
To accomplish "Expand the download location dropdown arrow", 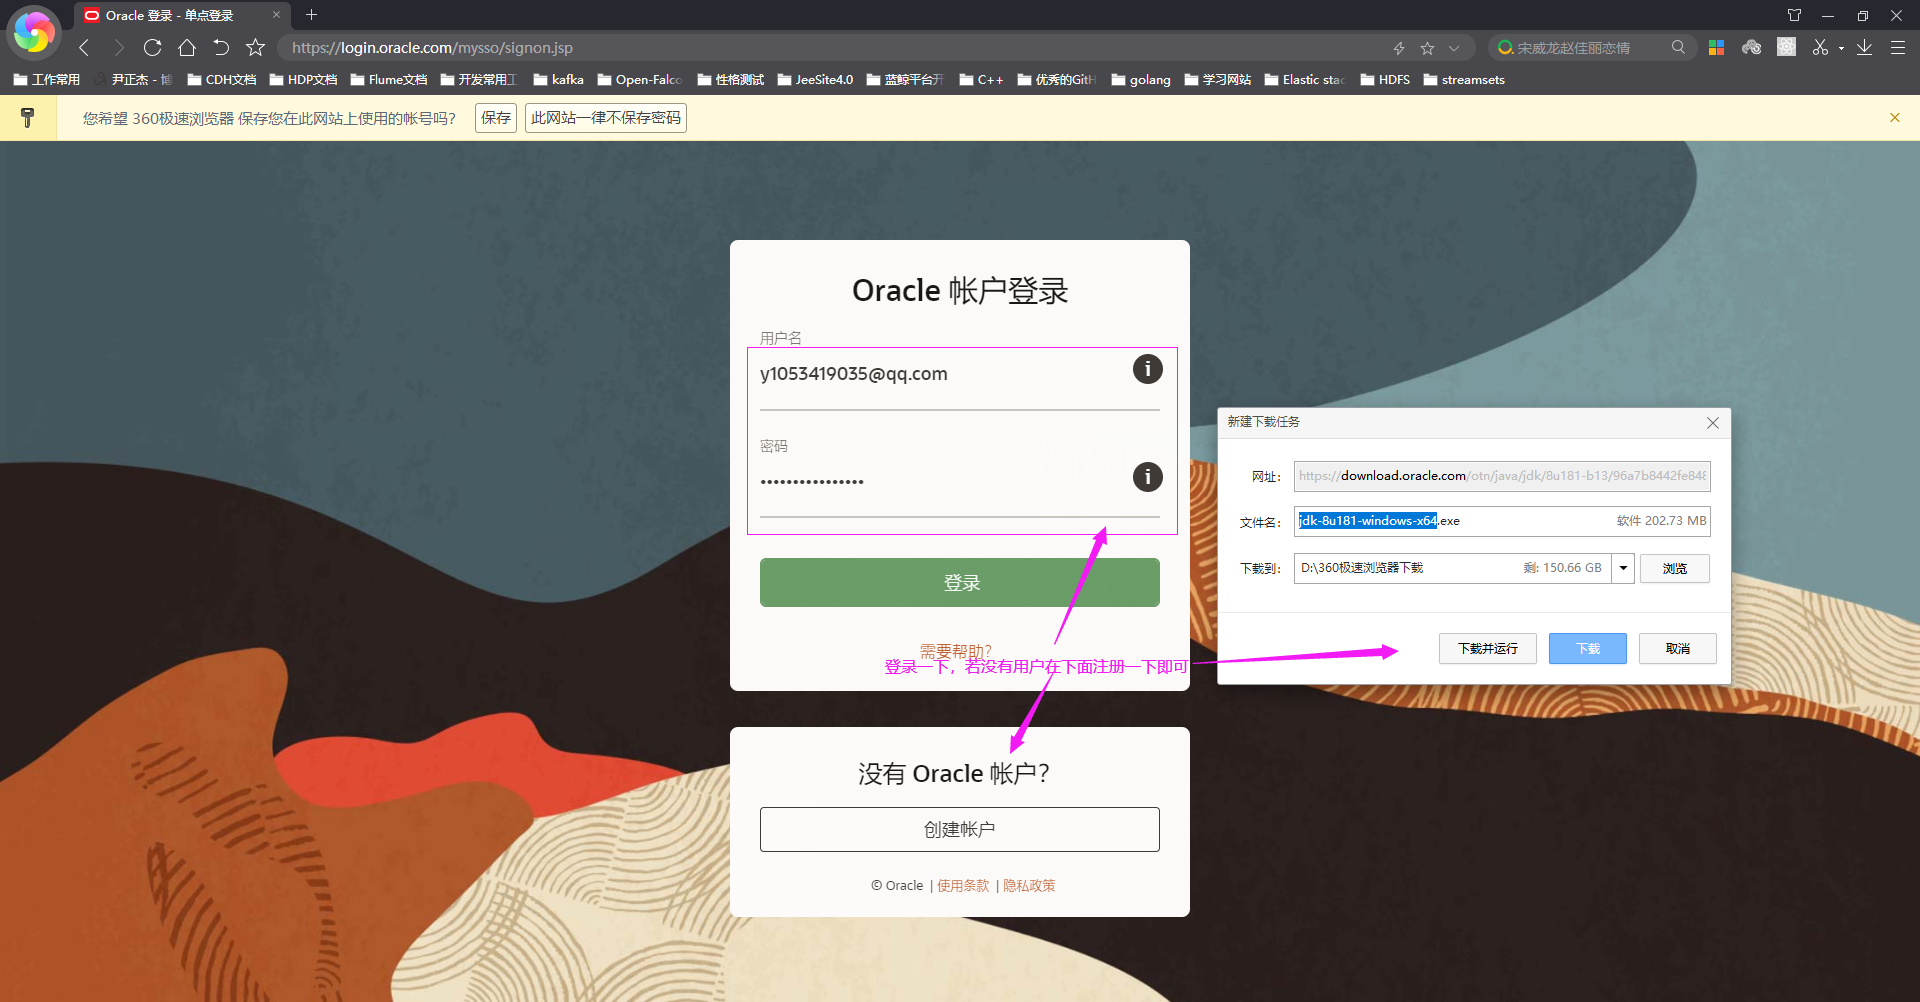I will click(1623, 568).
